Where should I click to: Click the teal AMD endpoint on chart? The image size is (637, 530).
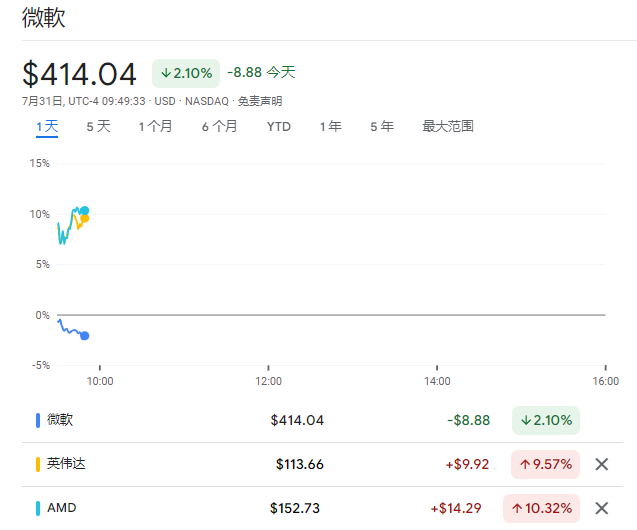coord(84,211)
